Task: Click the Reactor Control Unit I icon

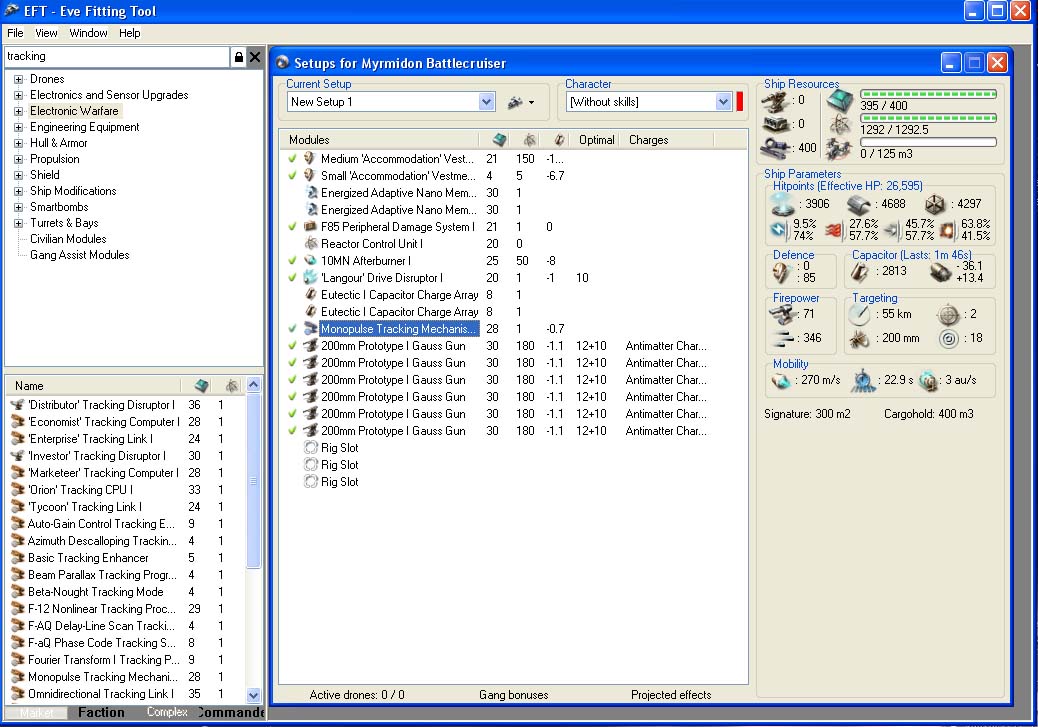Action: [x=310, y=244]
